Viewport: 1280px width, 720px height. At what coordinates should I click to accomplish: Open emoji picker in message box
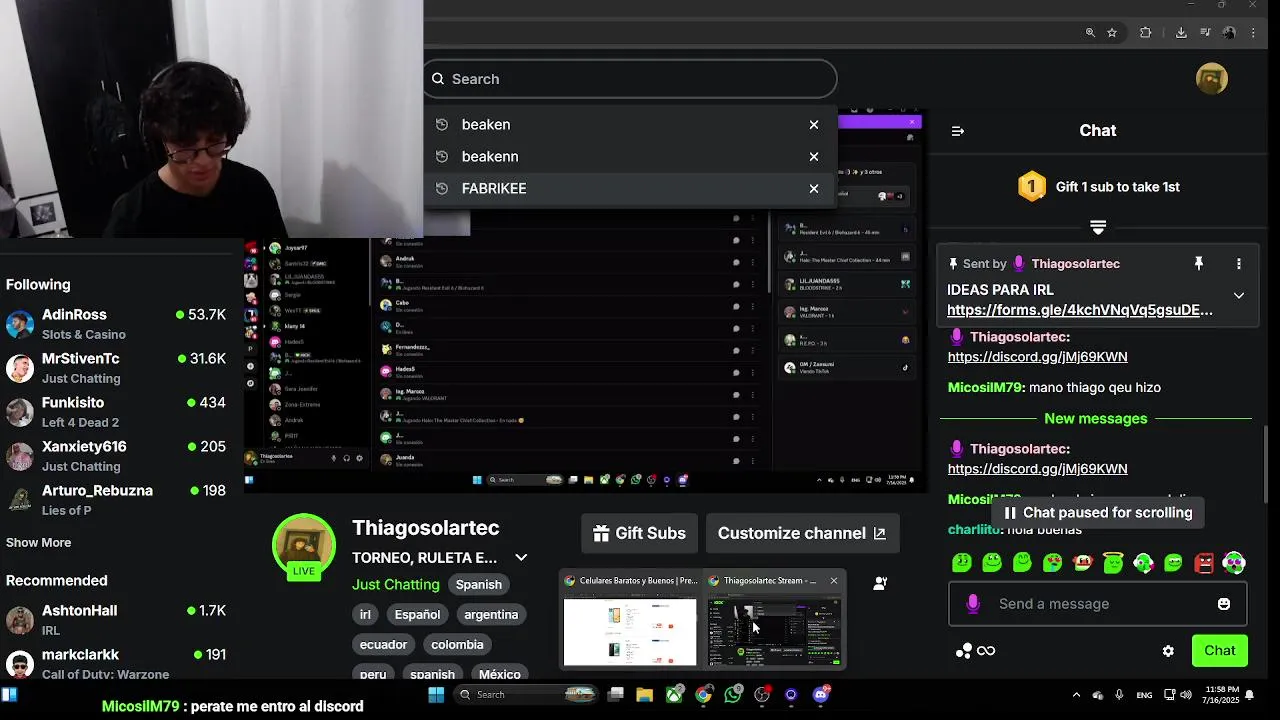coord(1224,604)
